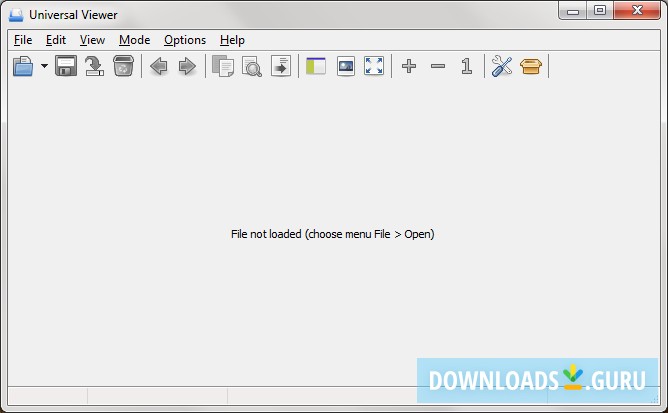
Task: Click the Rename file icon
Action: [94, 66]
